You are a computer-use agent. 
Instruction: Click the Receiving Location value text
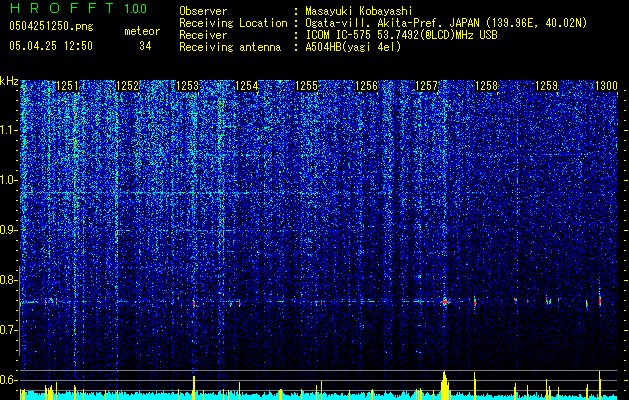click(x=446, y=23)
